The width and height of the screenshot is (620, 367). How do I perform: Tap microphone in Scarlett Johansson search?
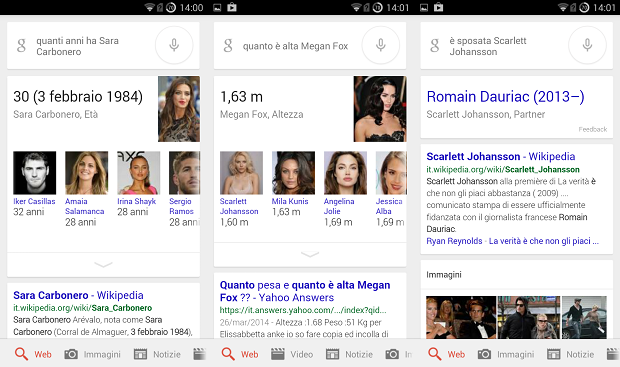point(587,45)
